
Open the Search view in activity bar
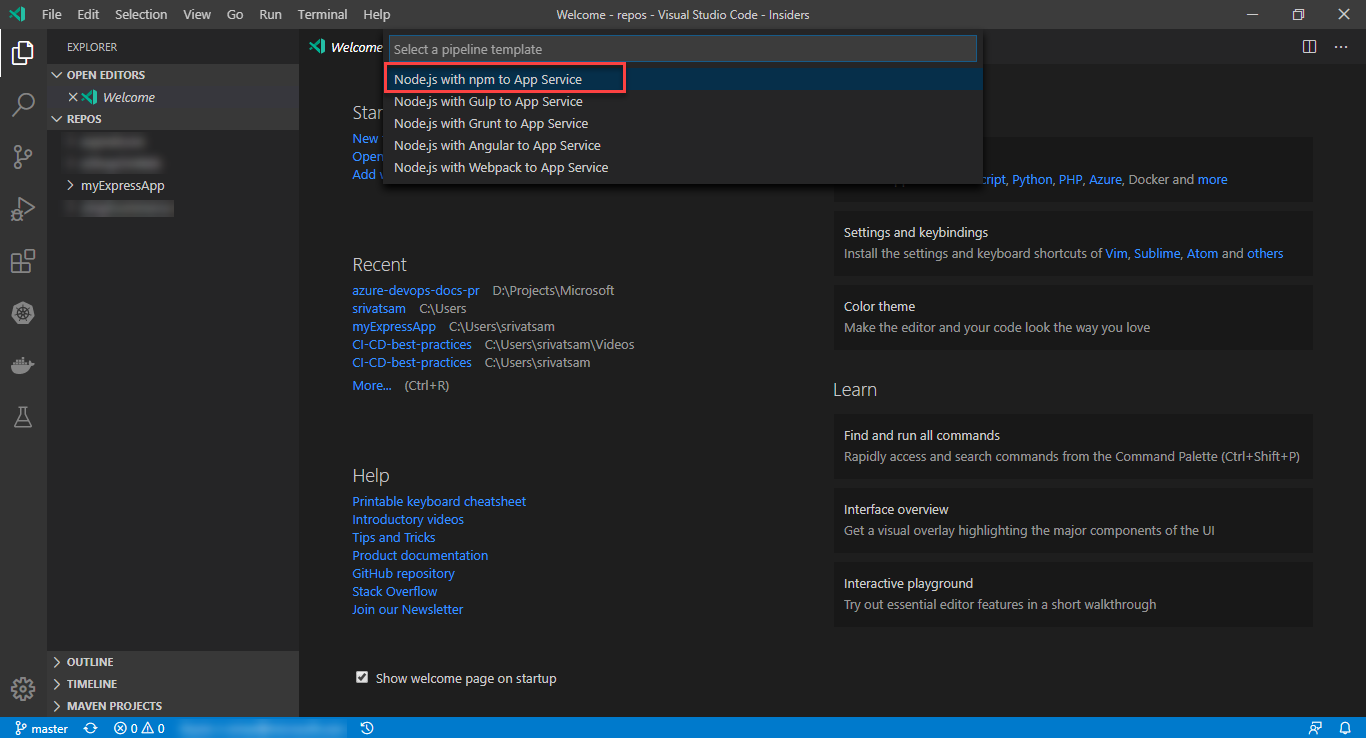(23, 105)
